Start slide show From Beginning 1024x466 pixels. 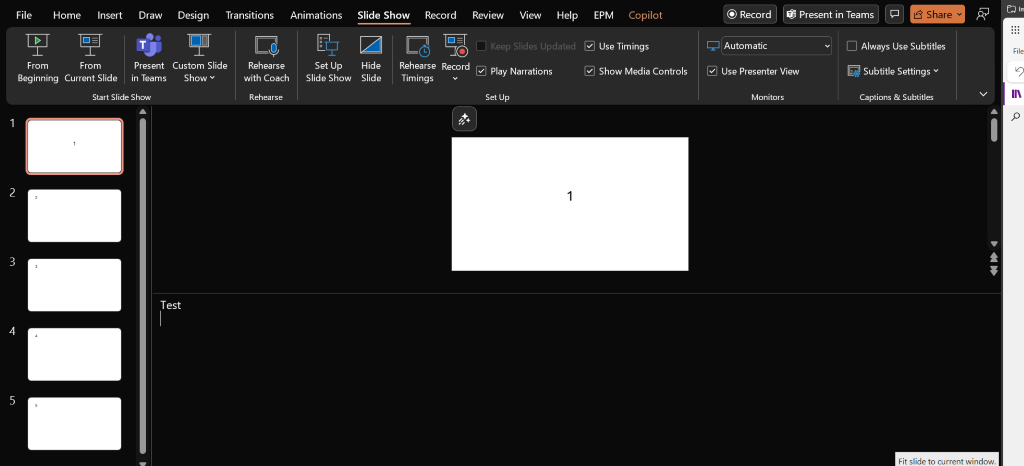tap(37, 58)
